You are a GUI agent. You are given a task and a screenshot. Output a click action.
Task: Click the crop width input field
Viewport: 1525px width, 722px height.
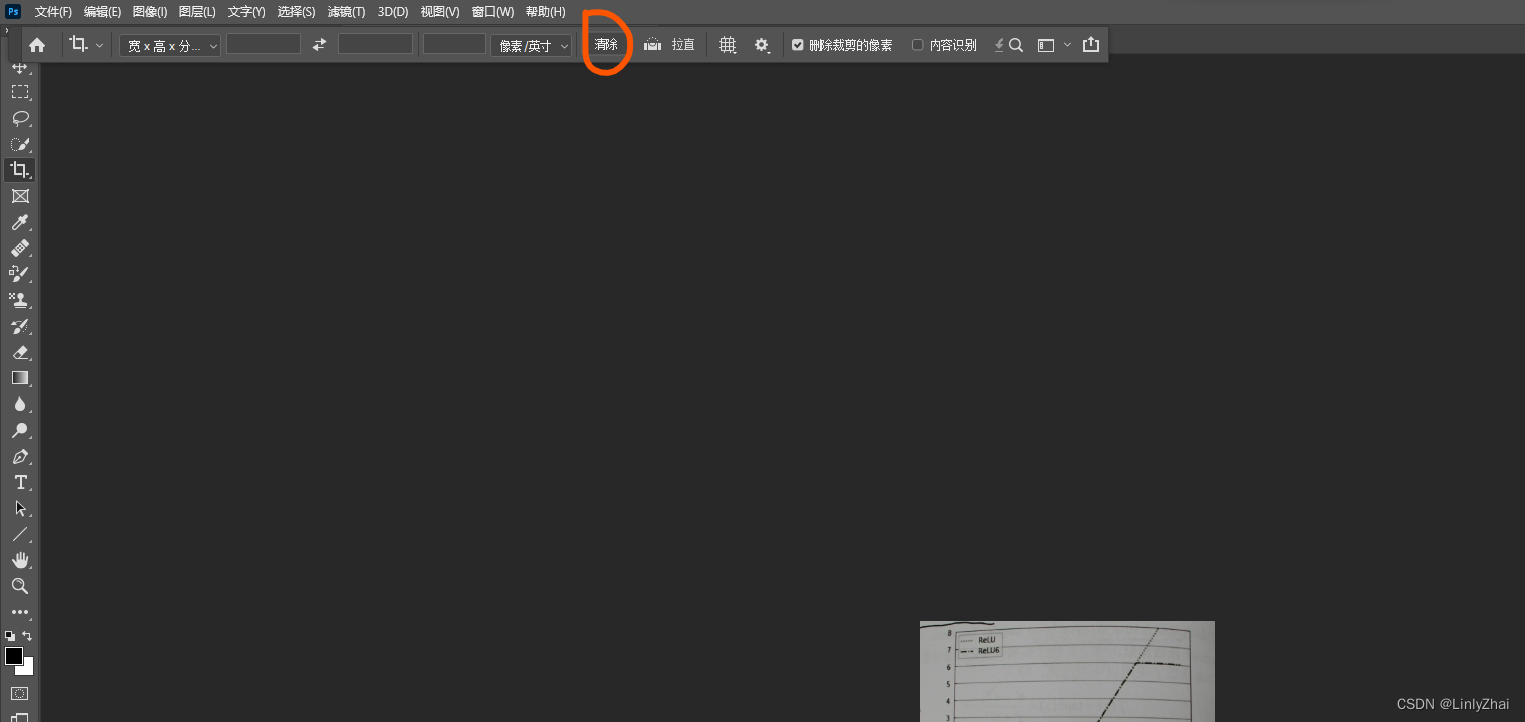[x=263, y=44]
